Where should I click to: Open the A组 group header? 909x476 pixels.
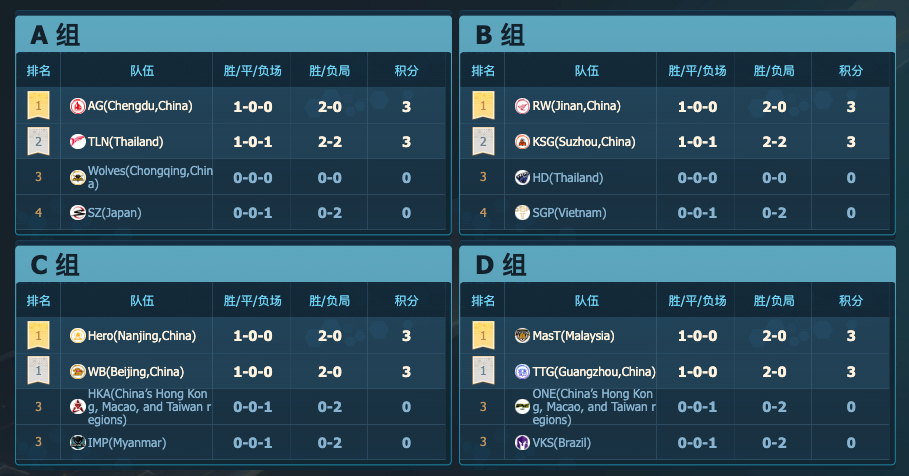pyautogui.click(x=56, y=35)
